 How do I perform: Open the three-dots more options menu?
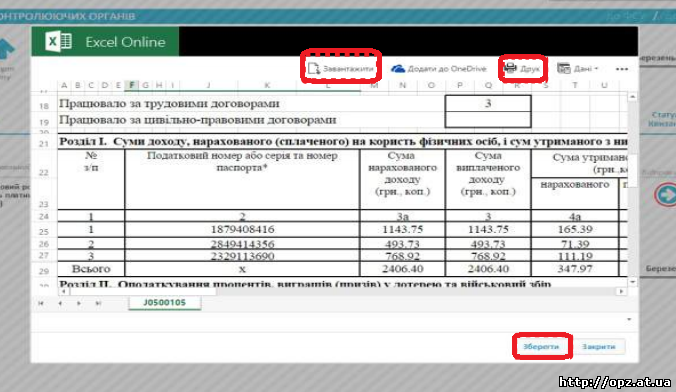(x=622, y=69)
